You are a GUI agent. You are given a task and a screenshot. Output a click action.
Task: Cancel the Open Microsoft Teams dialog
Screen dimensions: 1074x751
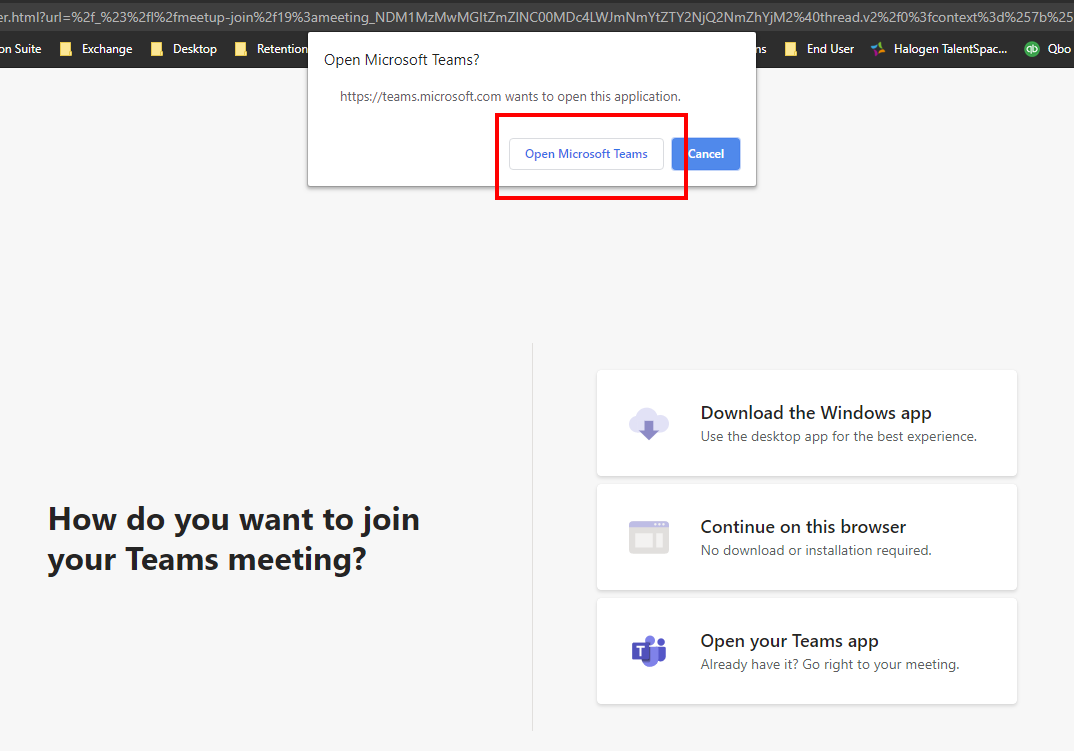click(x=705, y=154)
